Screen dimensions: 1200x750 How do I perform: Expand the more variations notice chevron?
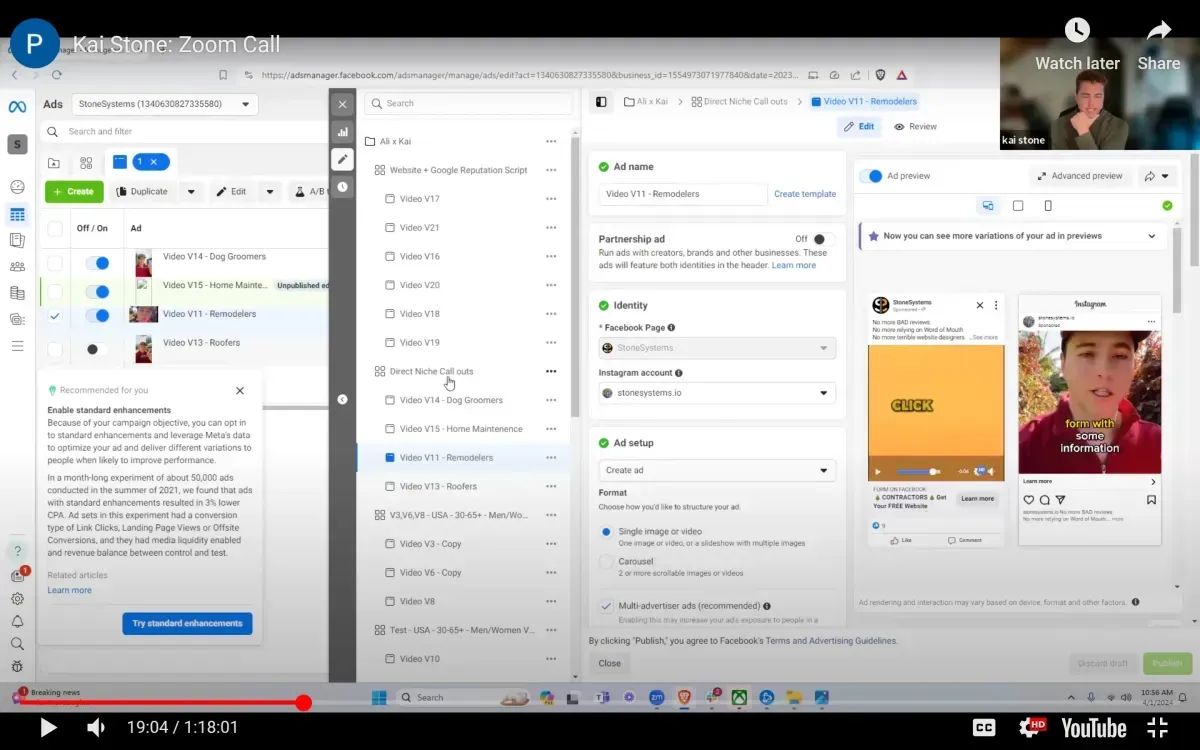tap(1152, 237)
